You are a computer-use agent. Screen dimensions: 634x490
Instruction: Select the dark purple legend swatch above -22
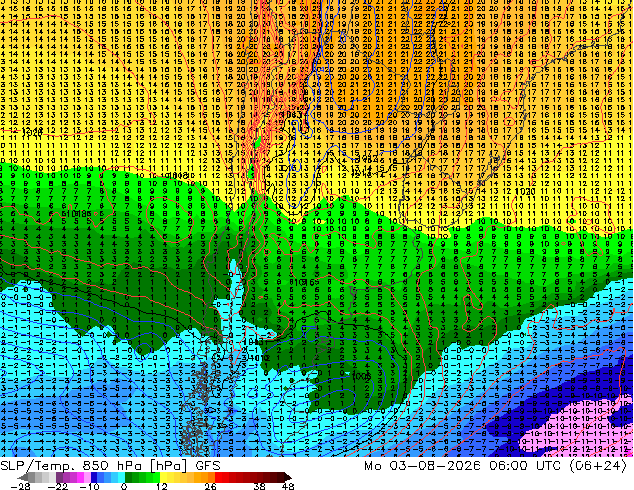(59, 477)
